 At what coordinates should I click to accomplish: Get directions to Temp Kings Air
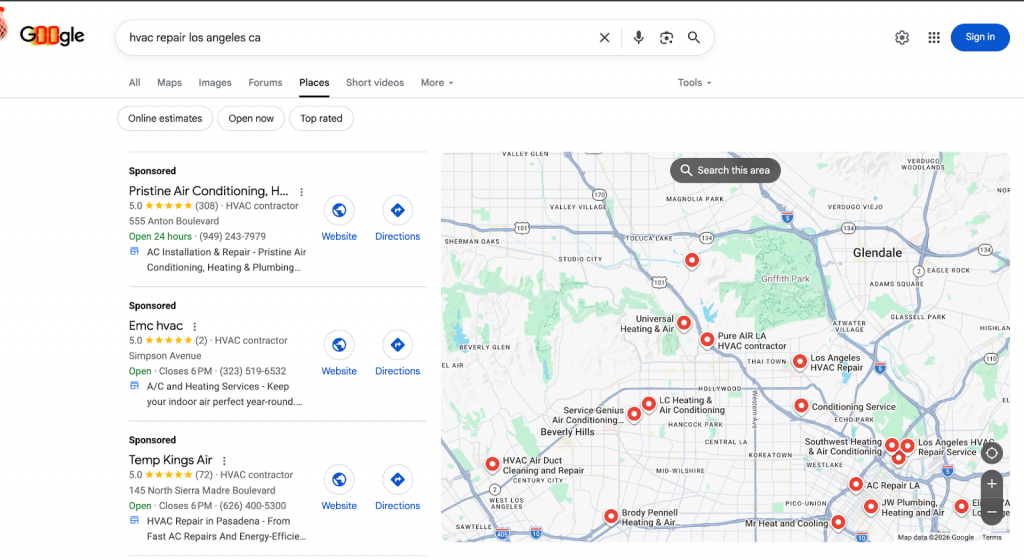[397, 479]
